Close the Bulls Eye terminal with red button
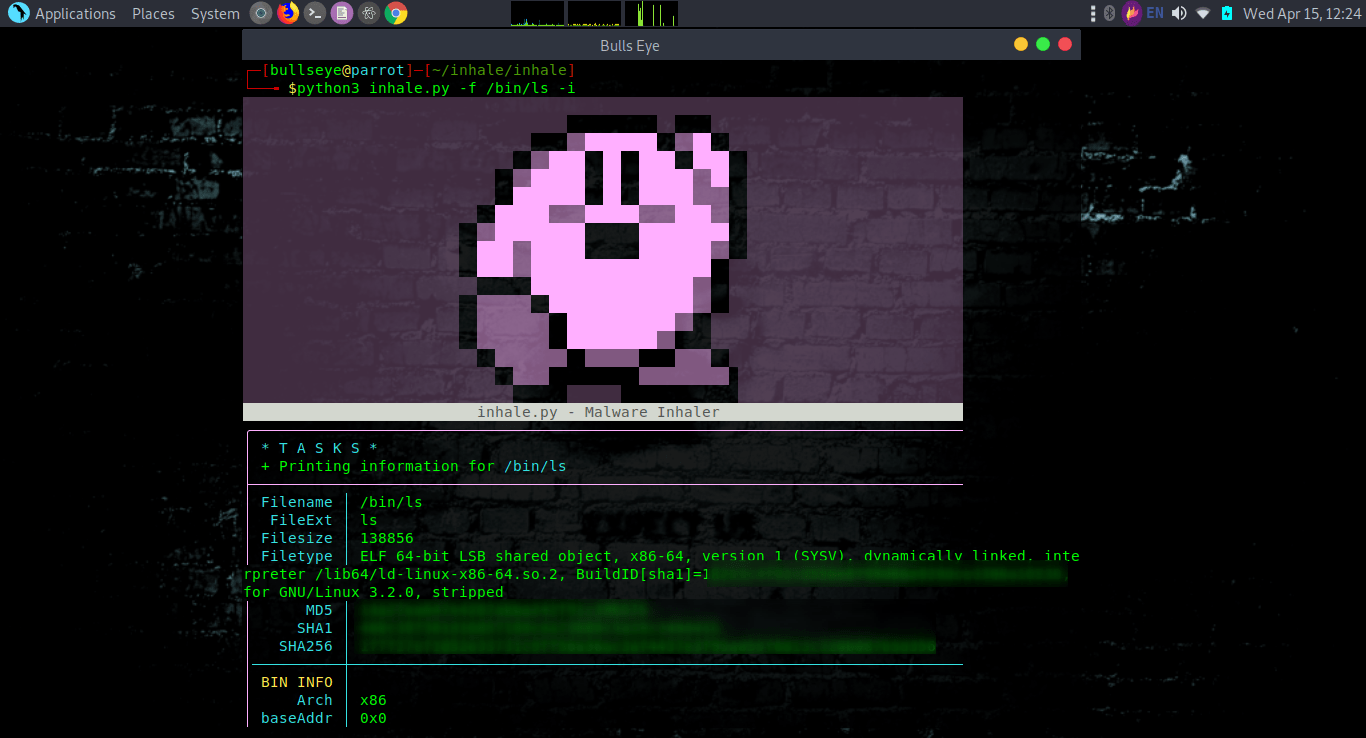This screenshot has width=1366, height=738. click(1065, 44)
